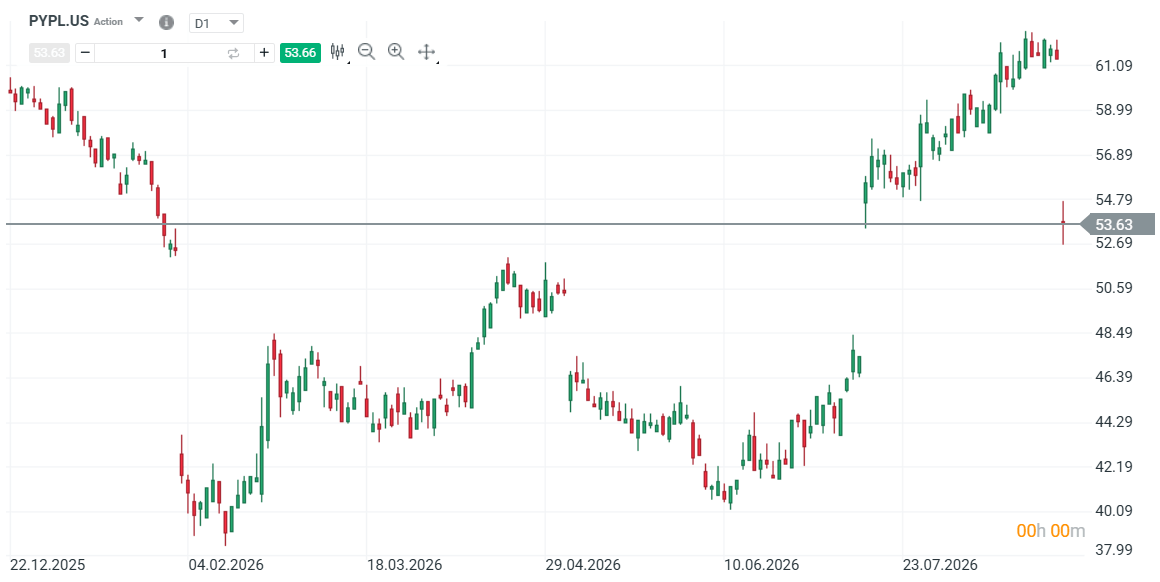1160x582 pixels.
Task: Click the 50.59 price axis label
Action: click(1113, 288)
